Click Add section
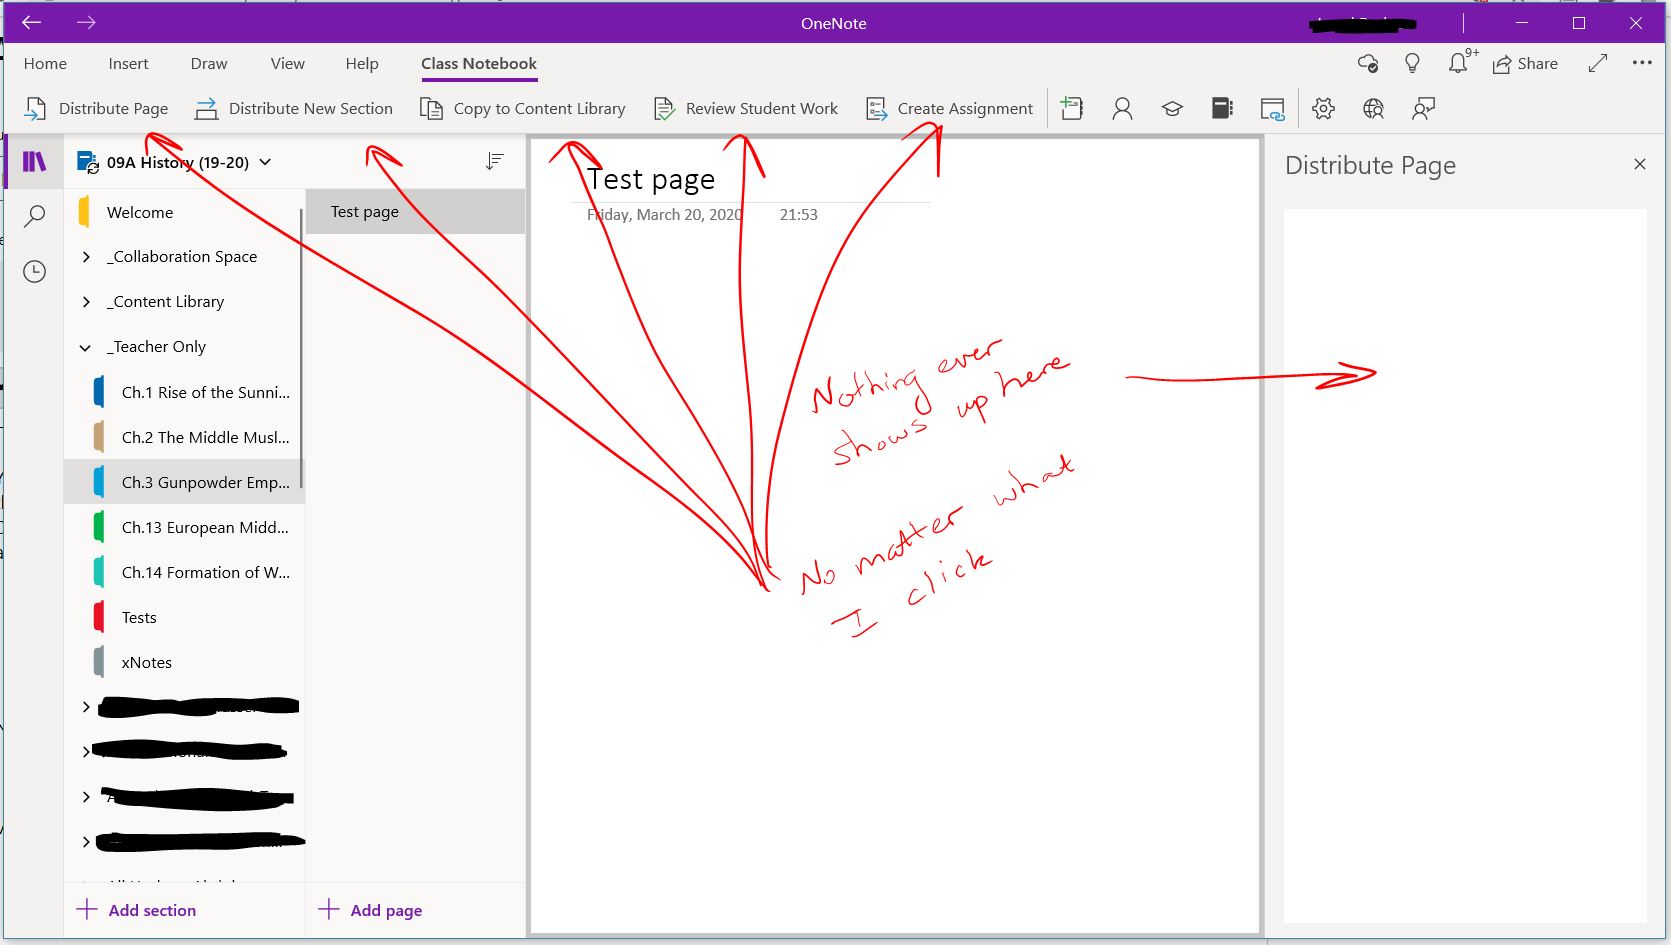 137,910
